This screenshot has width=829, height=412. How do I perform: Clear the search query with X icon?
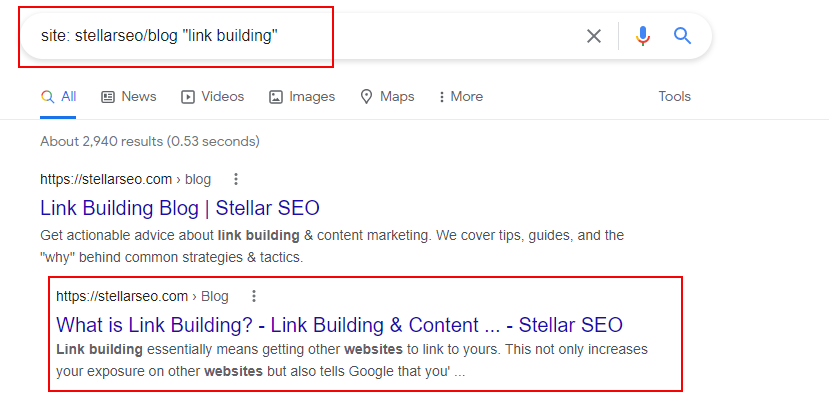(x=594, y=36)
